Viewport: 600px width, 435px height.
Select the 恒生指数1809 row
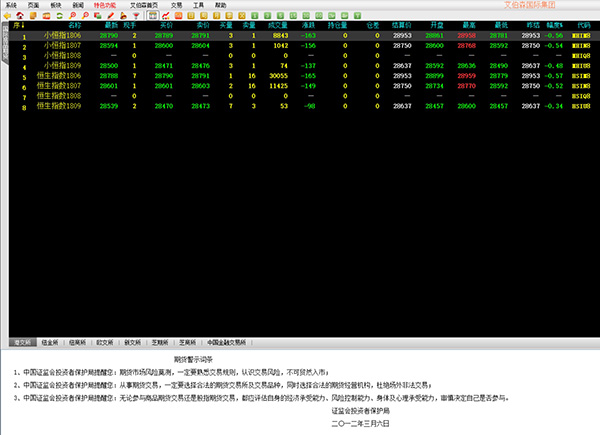[304, 106]
